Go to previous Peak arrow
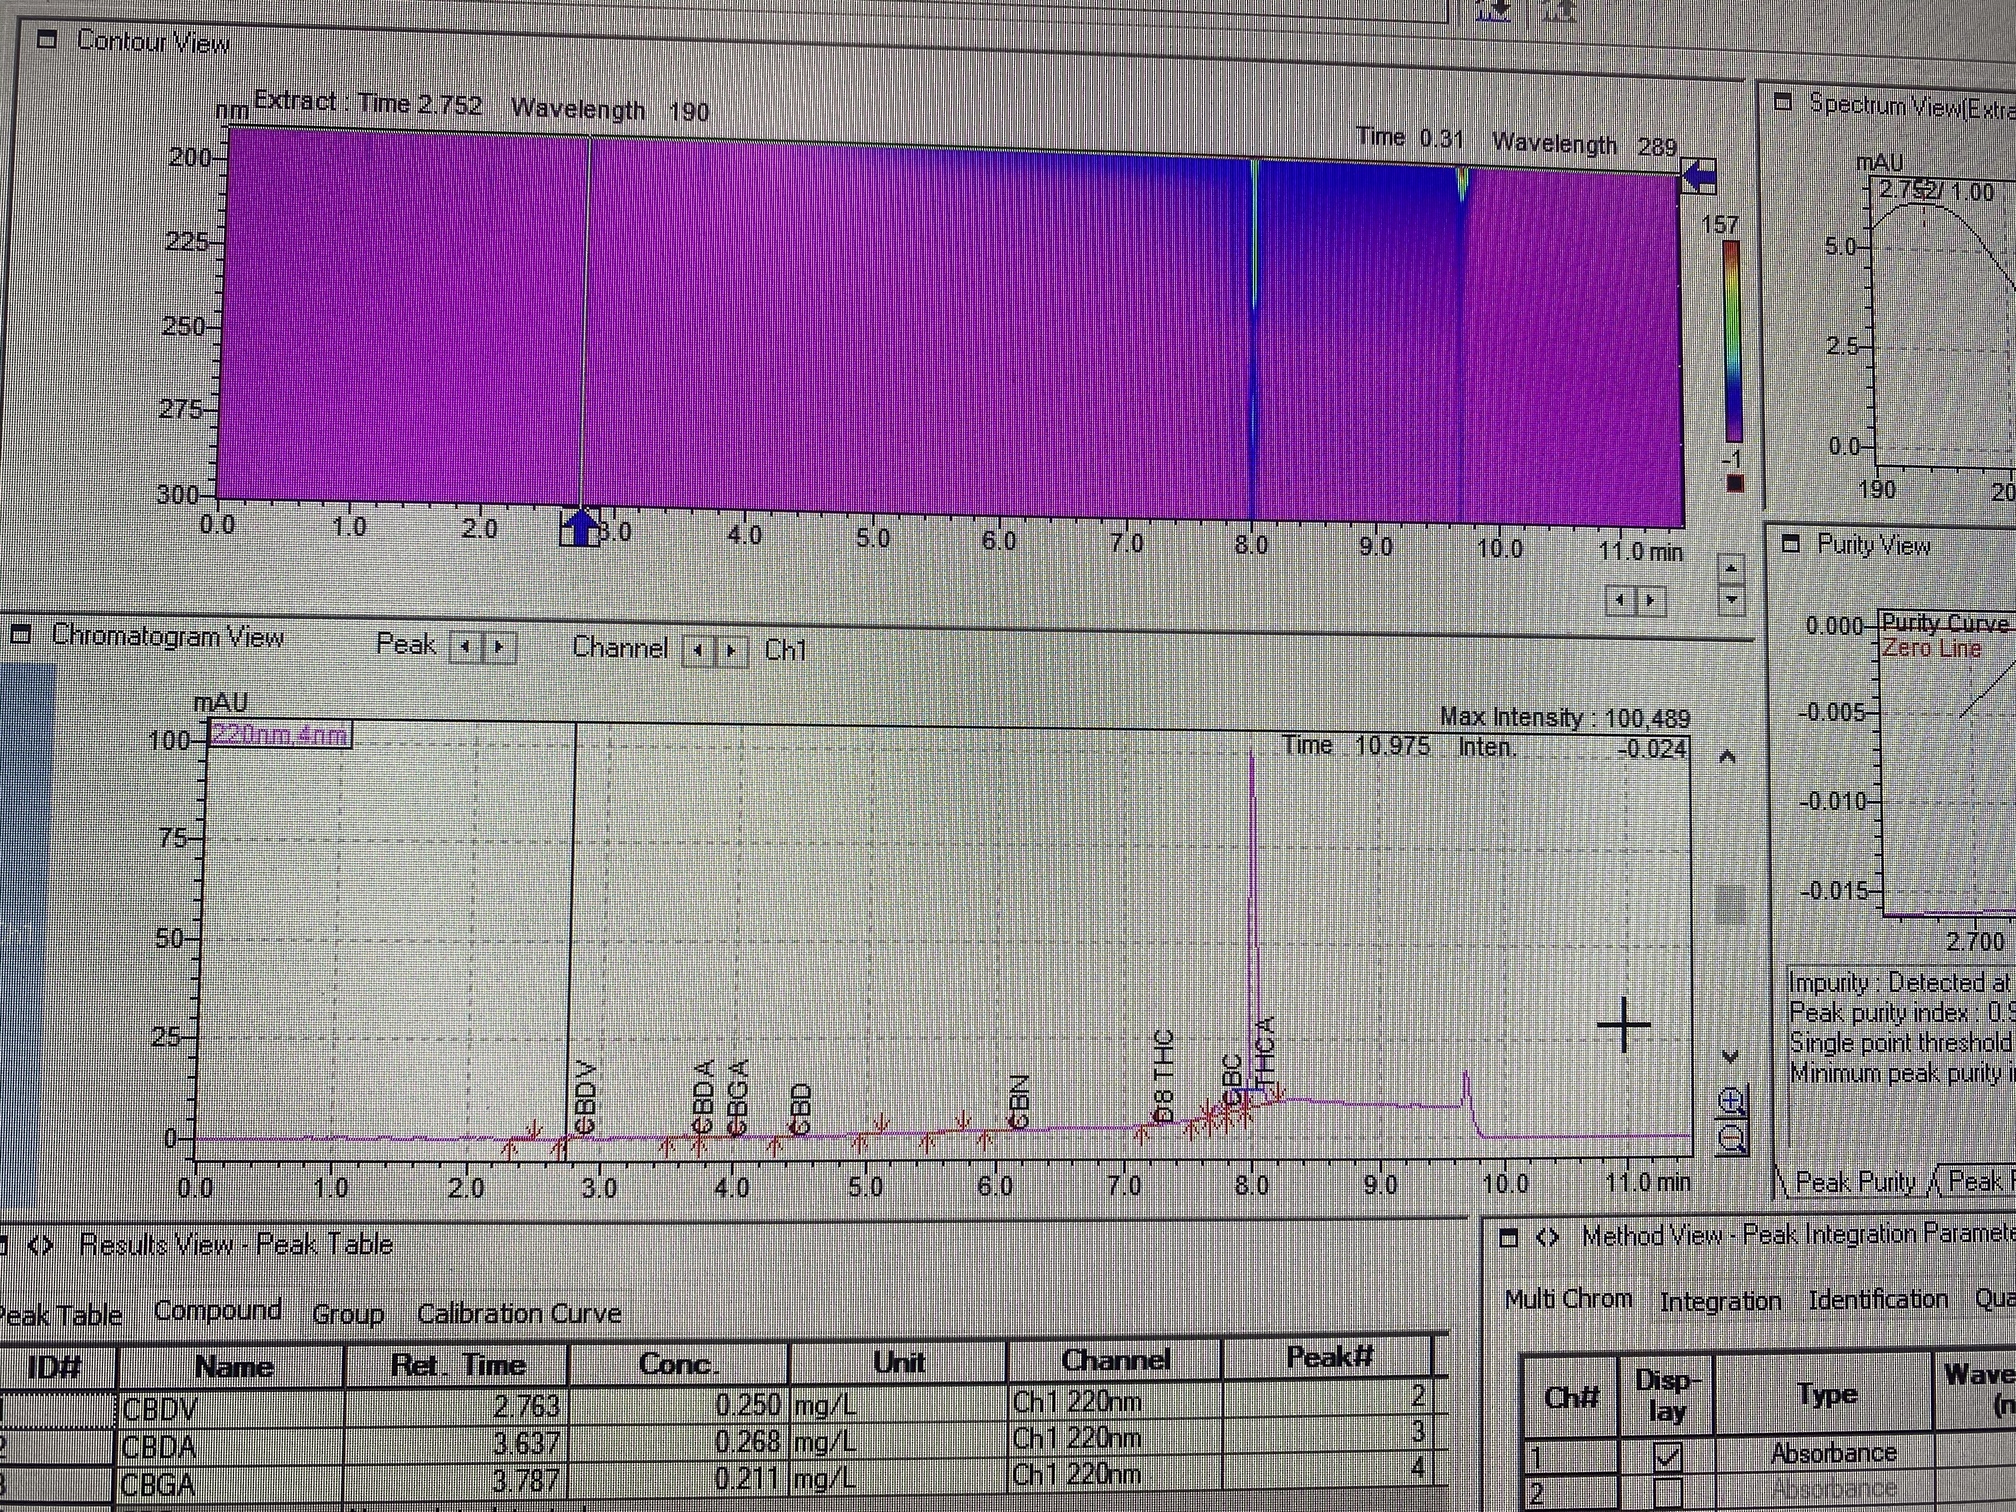The height and width of the screenshot is (1512, 2016). (465, 647)
